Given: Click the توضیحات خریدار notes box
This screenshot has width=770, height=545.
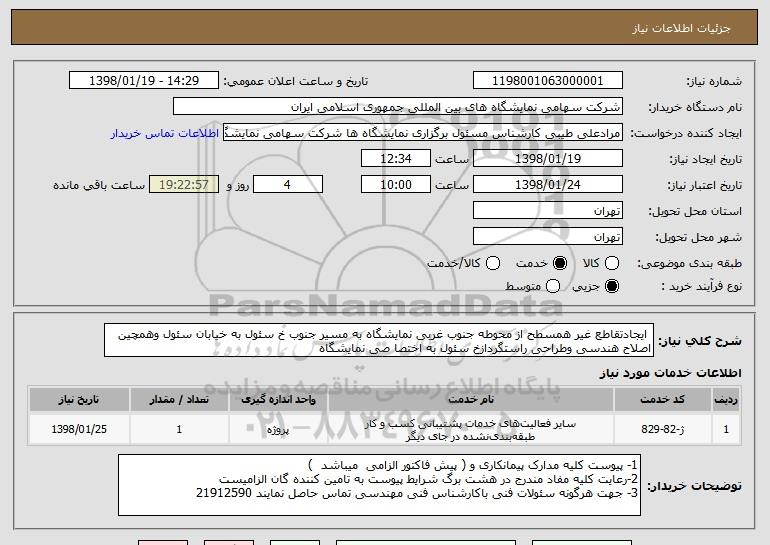Looking at the screenshot, I should coord(380,485).
